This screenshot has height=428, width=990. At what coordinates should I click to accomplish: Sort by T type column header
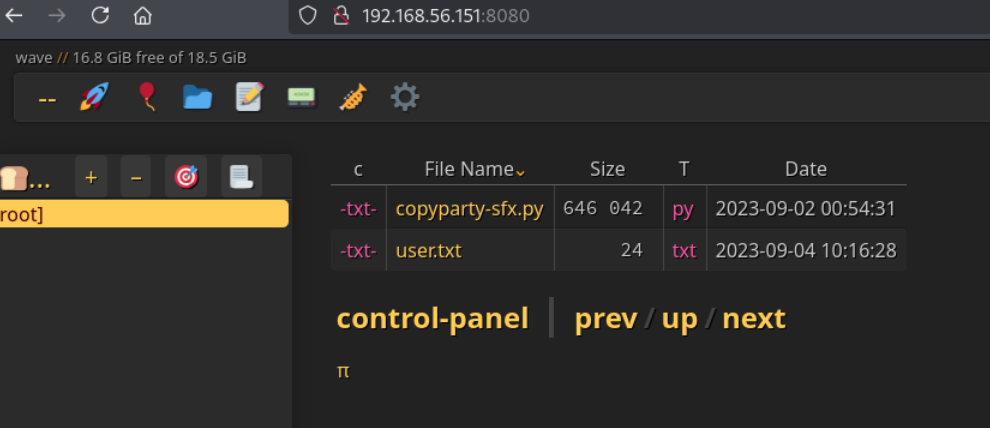coord(684,169)
